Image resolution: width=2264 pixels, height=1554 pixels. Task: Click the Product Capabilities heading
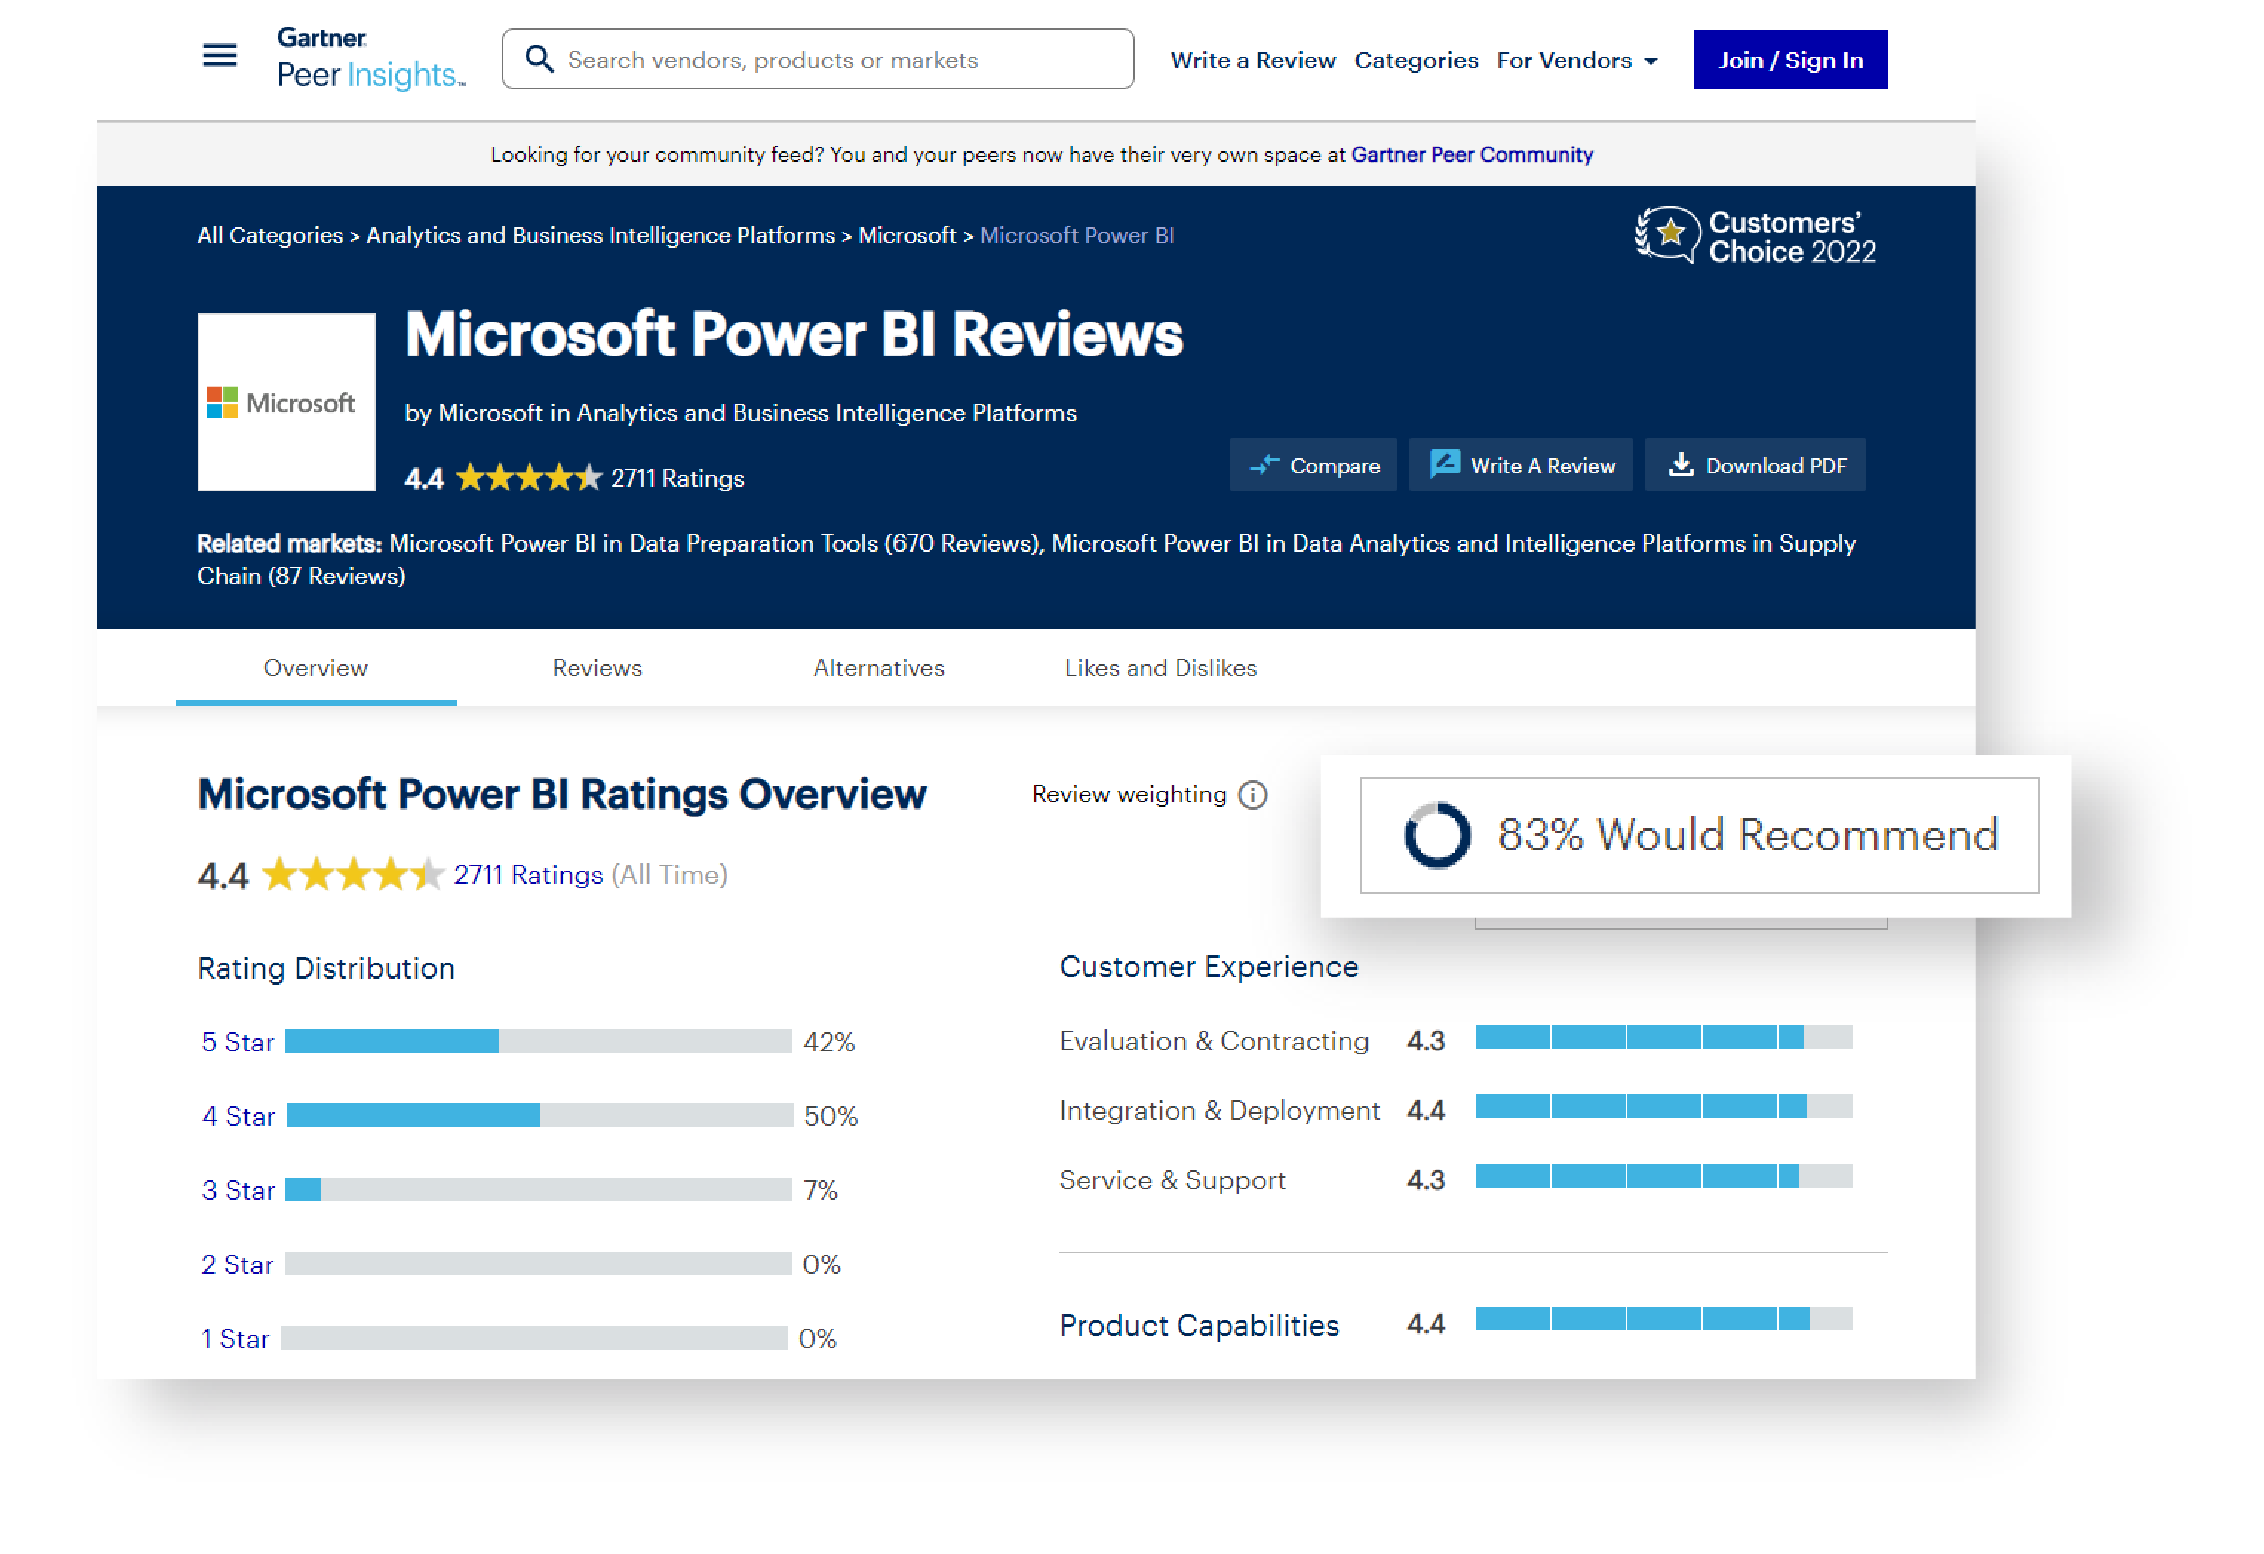[1199, 1325]
